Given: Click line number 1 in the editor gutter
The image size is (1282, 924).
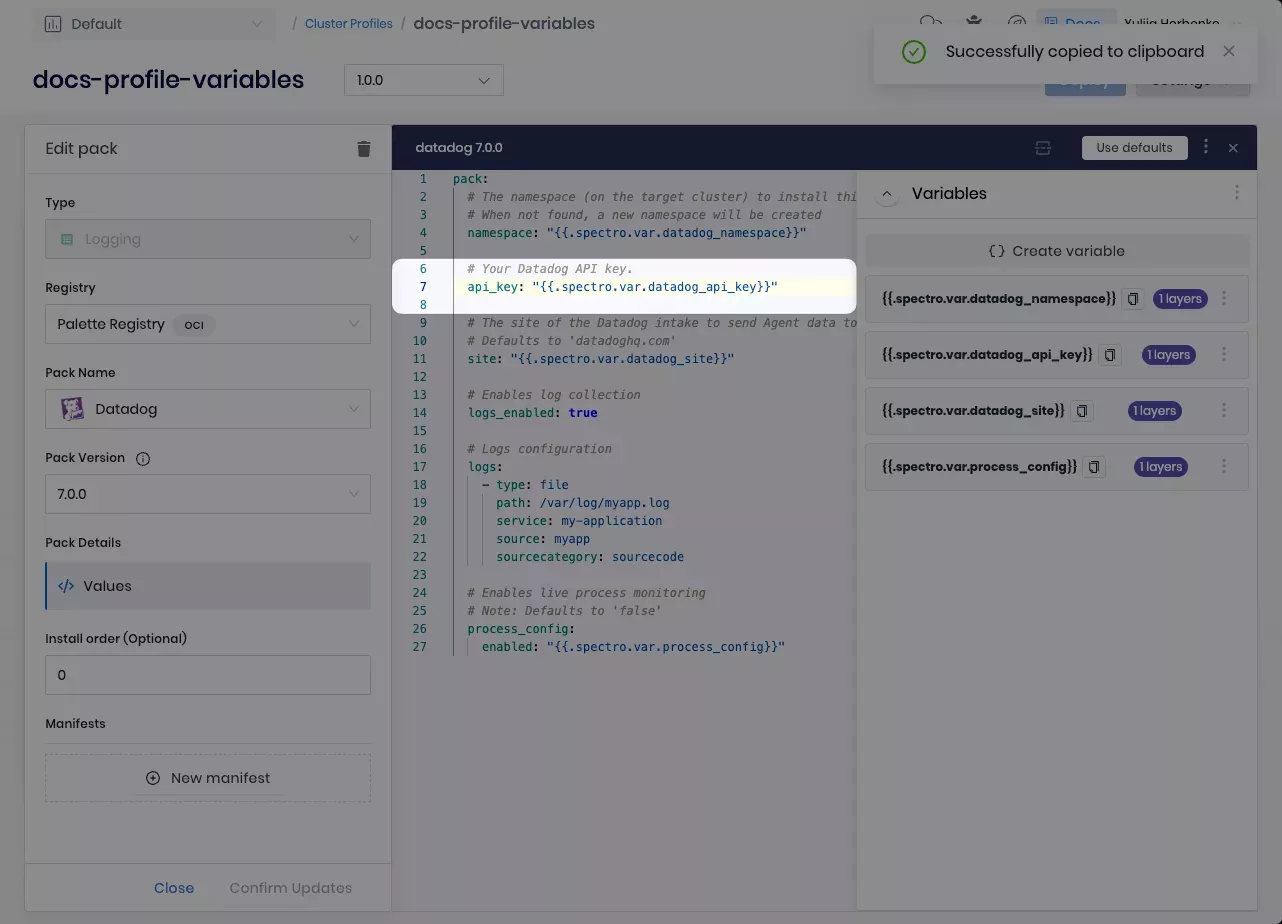Looking at the screenshot, I should [x=423, y=179].
